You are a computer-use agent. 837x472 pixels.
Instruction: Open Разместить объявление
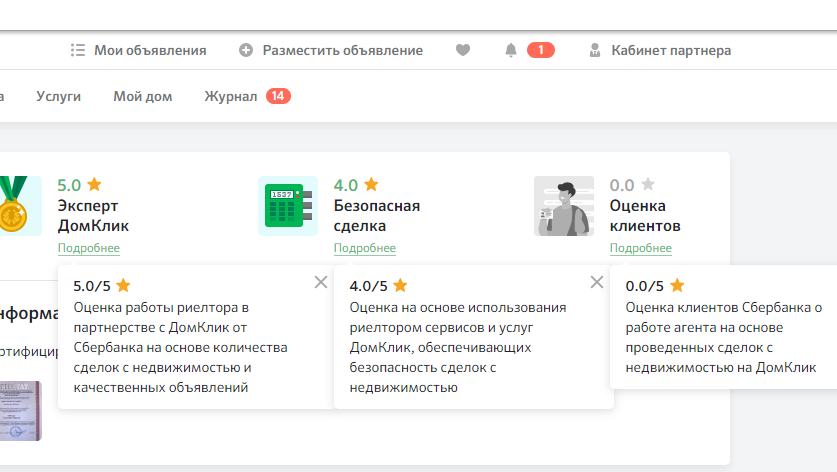[x=342, y=50]
